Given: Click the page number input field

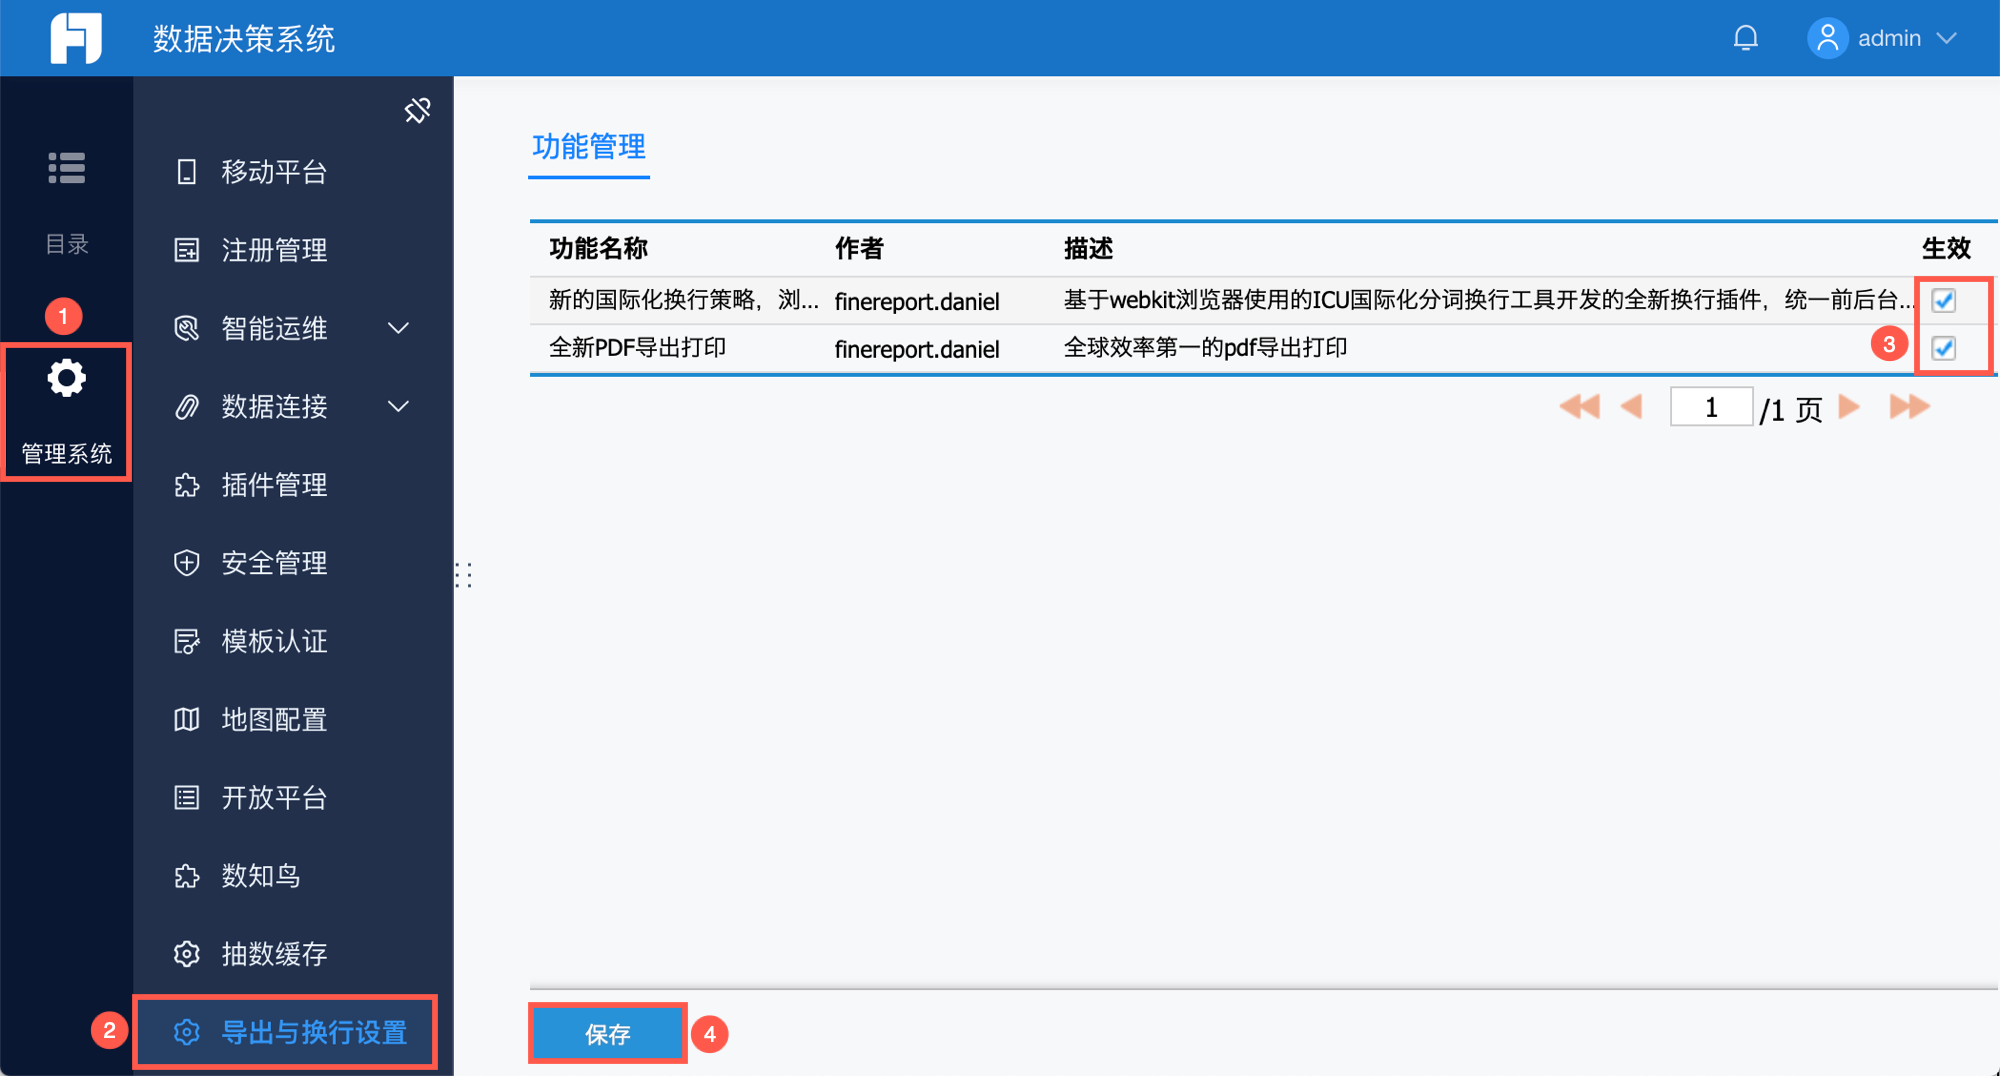Looking at the screenshot, I should [1711, 407].
